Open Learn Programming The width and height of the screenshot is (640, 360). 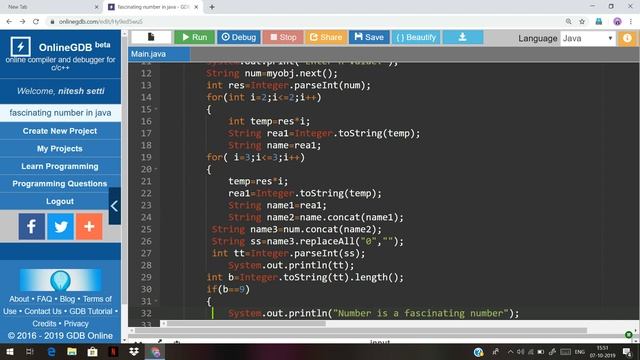(60, 166)
